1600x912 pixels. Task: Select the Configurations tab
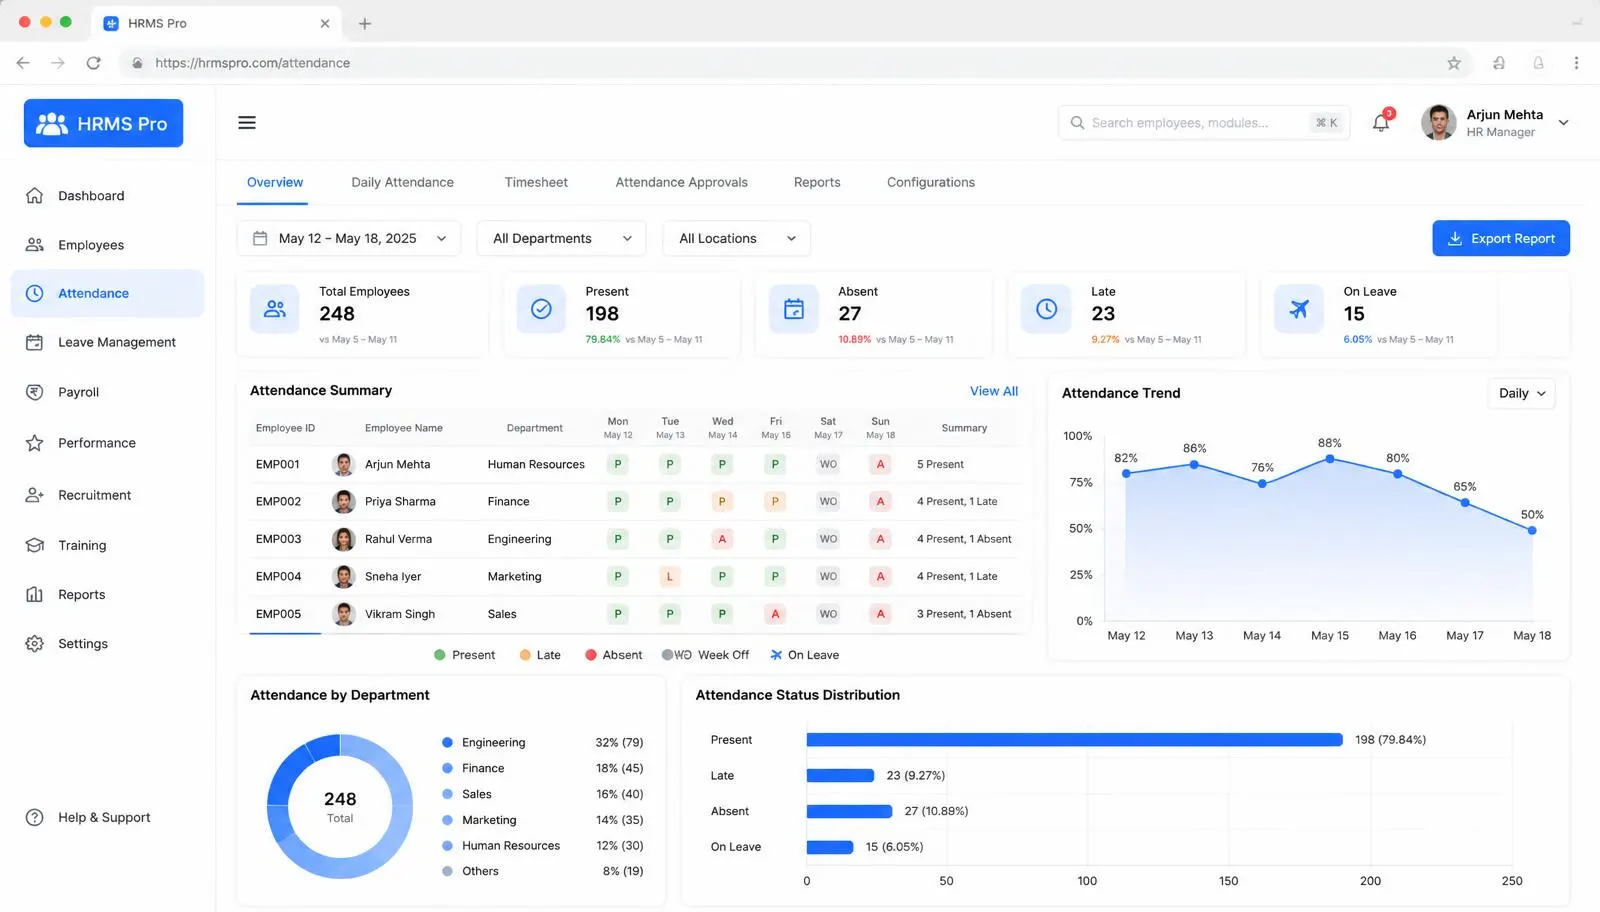931,182
